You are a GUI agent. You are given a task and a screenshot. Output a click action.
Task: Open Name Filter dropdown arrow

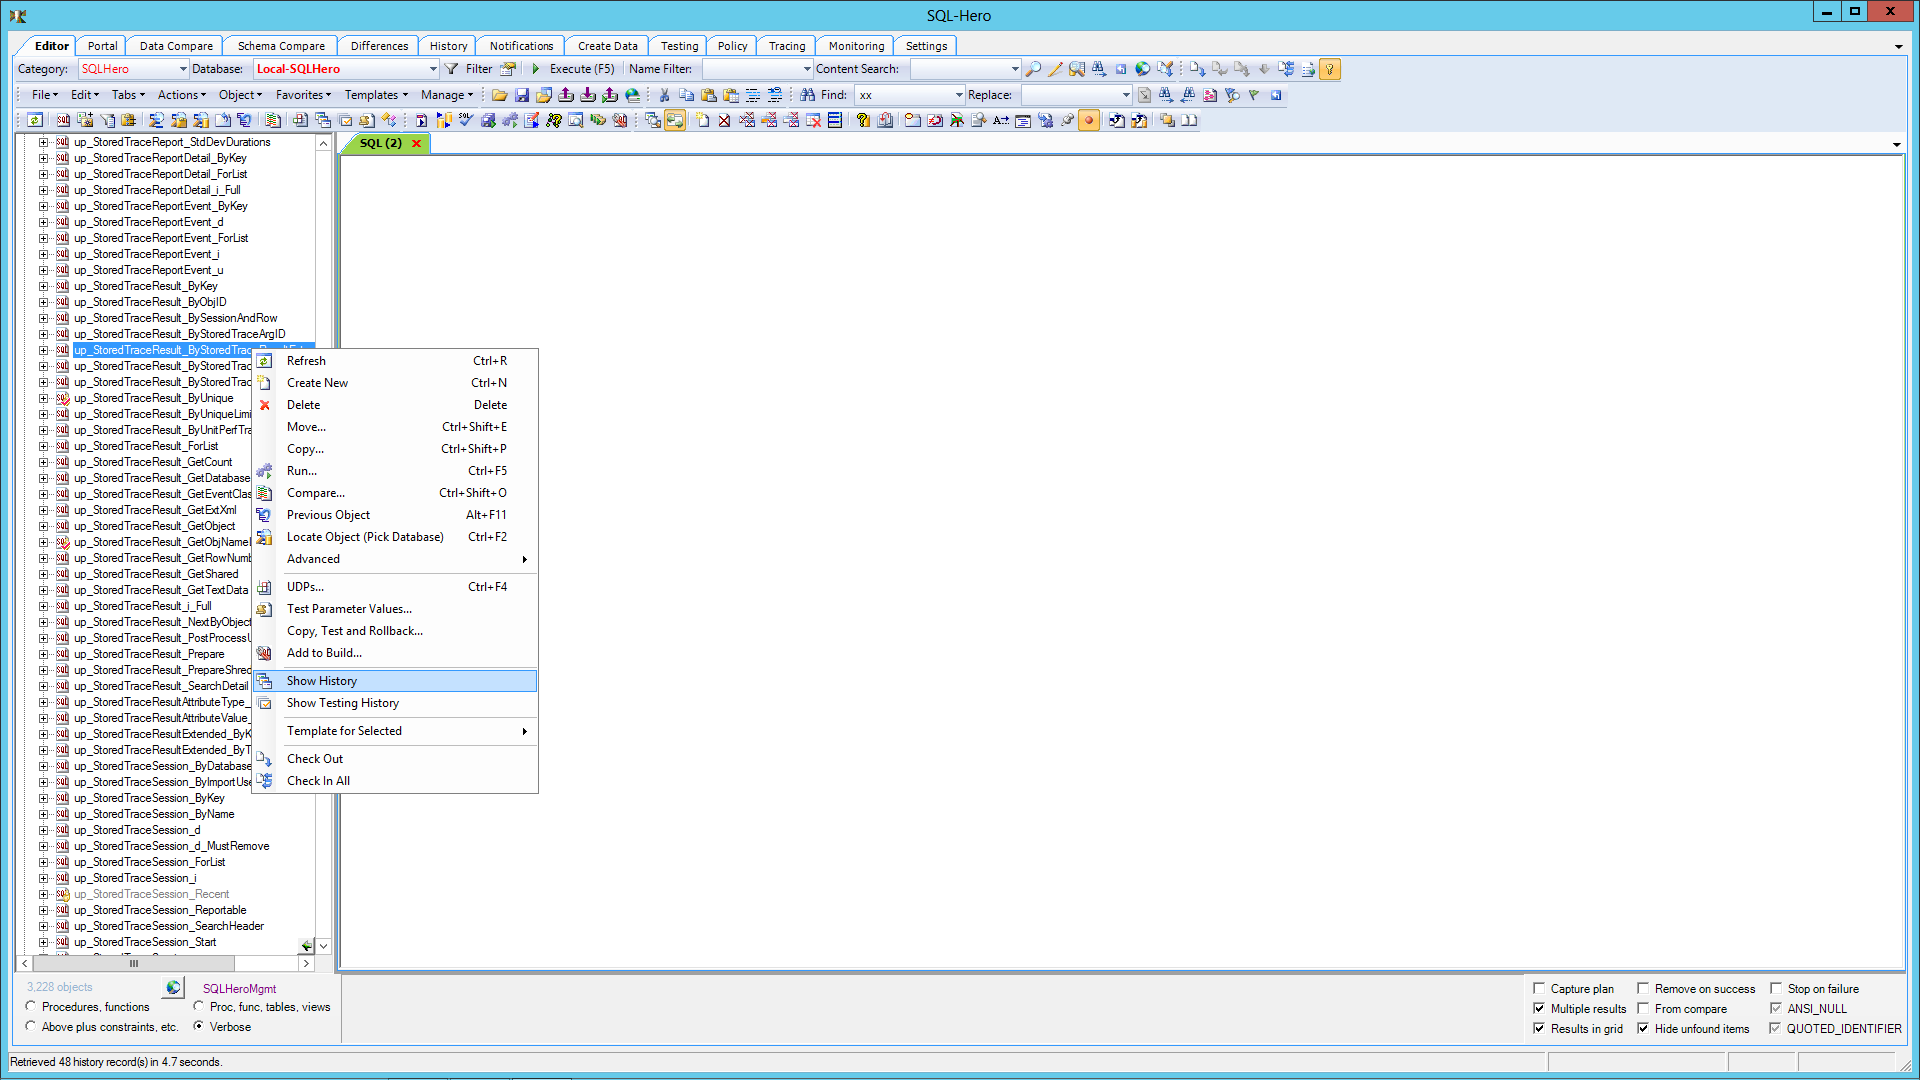click(x=807, y=69)
